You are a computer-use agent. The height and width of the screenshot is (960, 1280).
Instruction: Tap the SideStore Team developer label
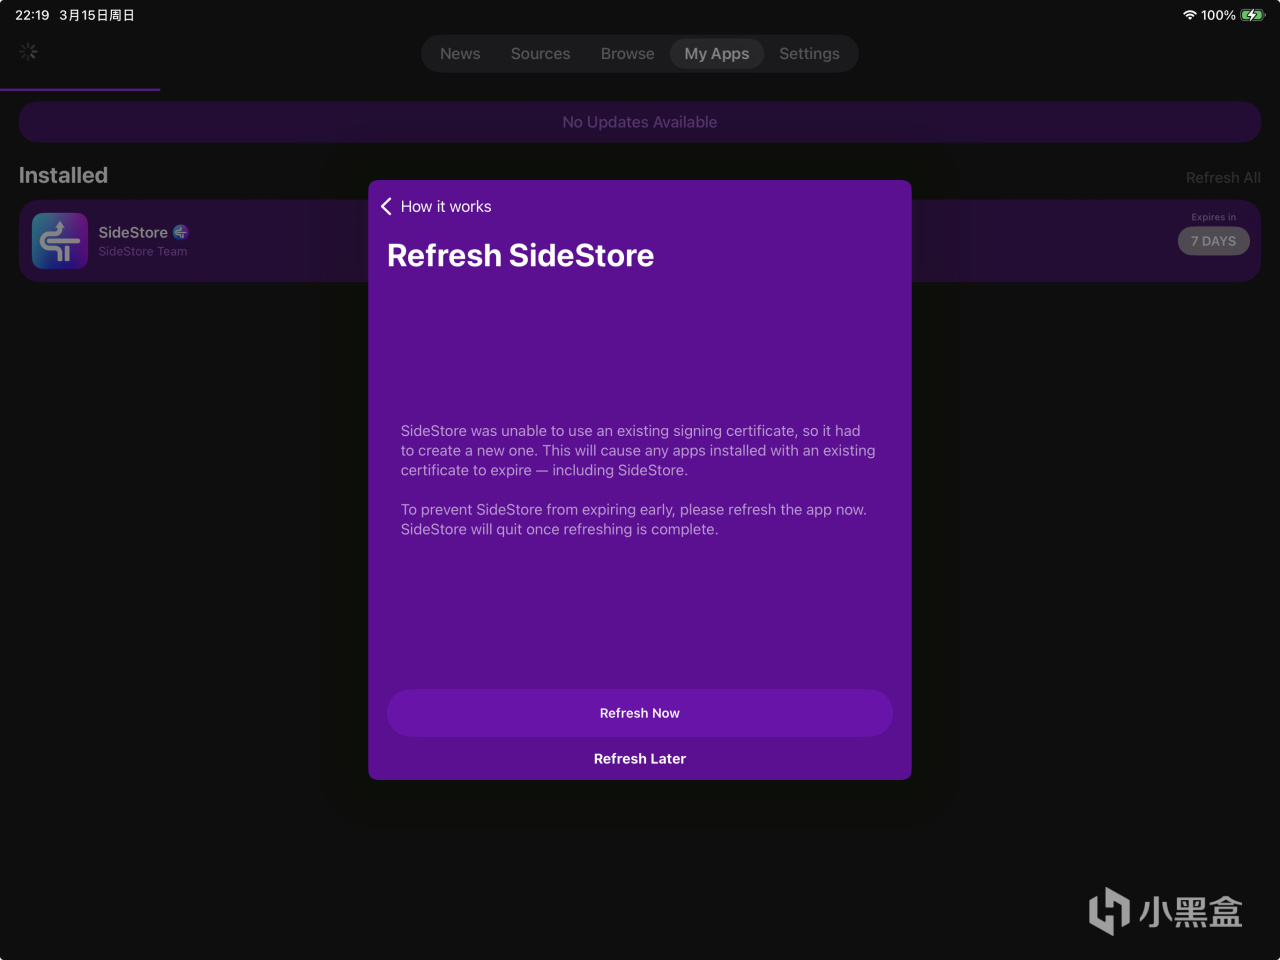click(143, 252)
